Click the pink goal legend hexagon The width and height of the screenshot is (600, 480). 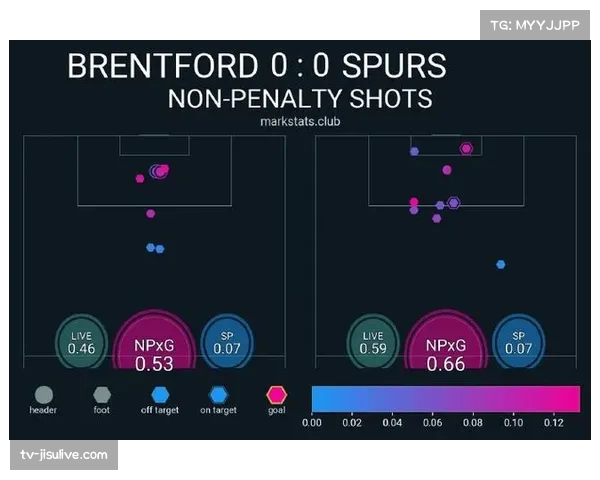(x=277, y=394)
